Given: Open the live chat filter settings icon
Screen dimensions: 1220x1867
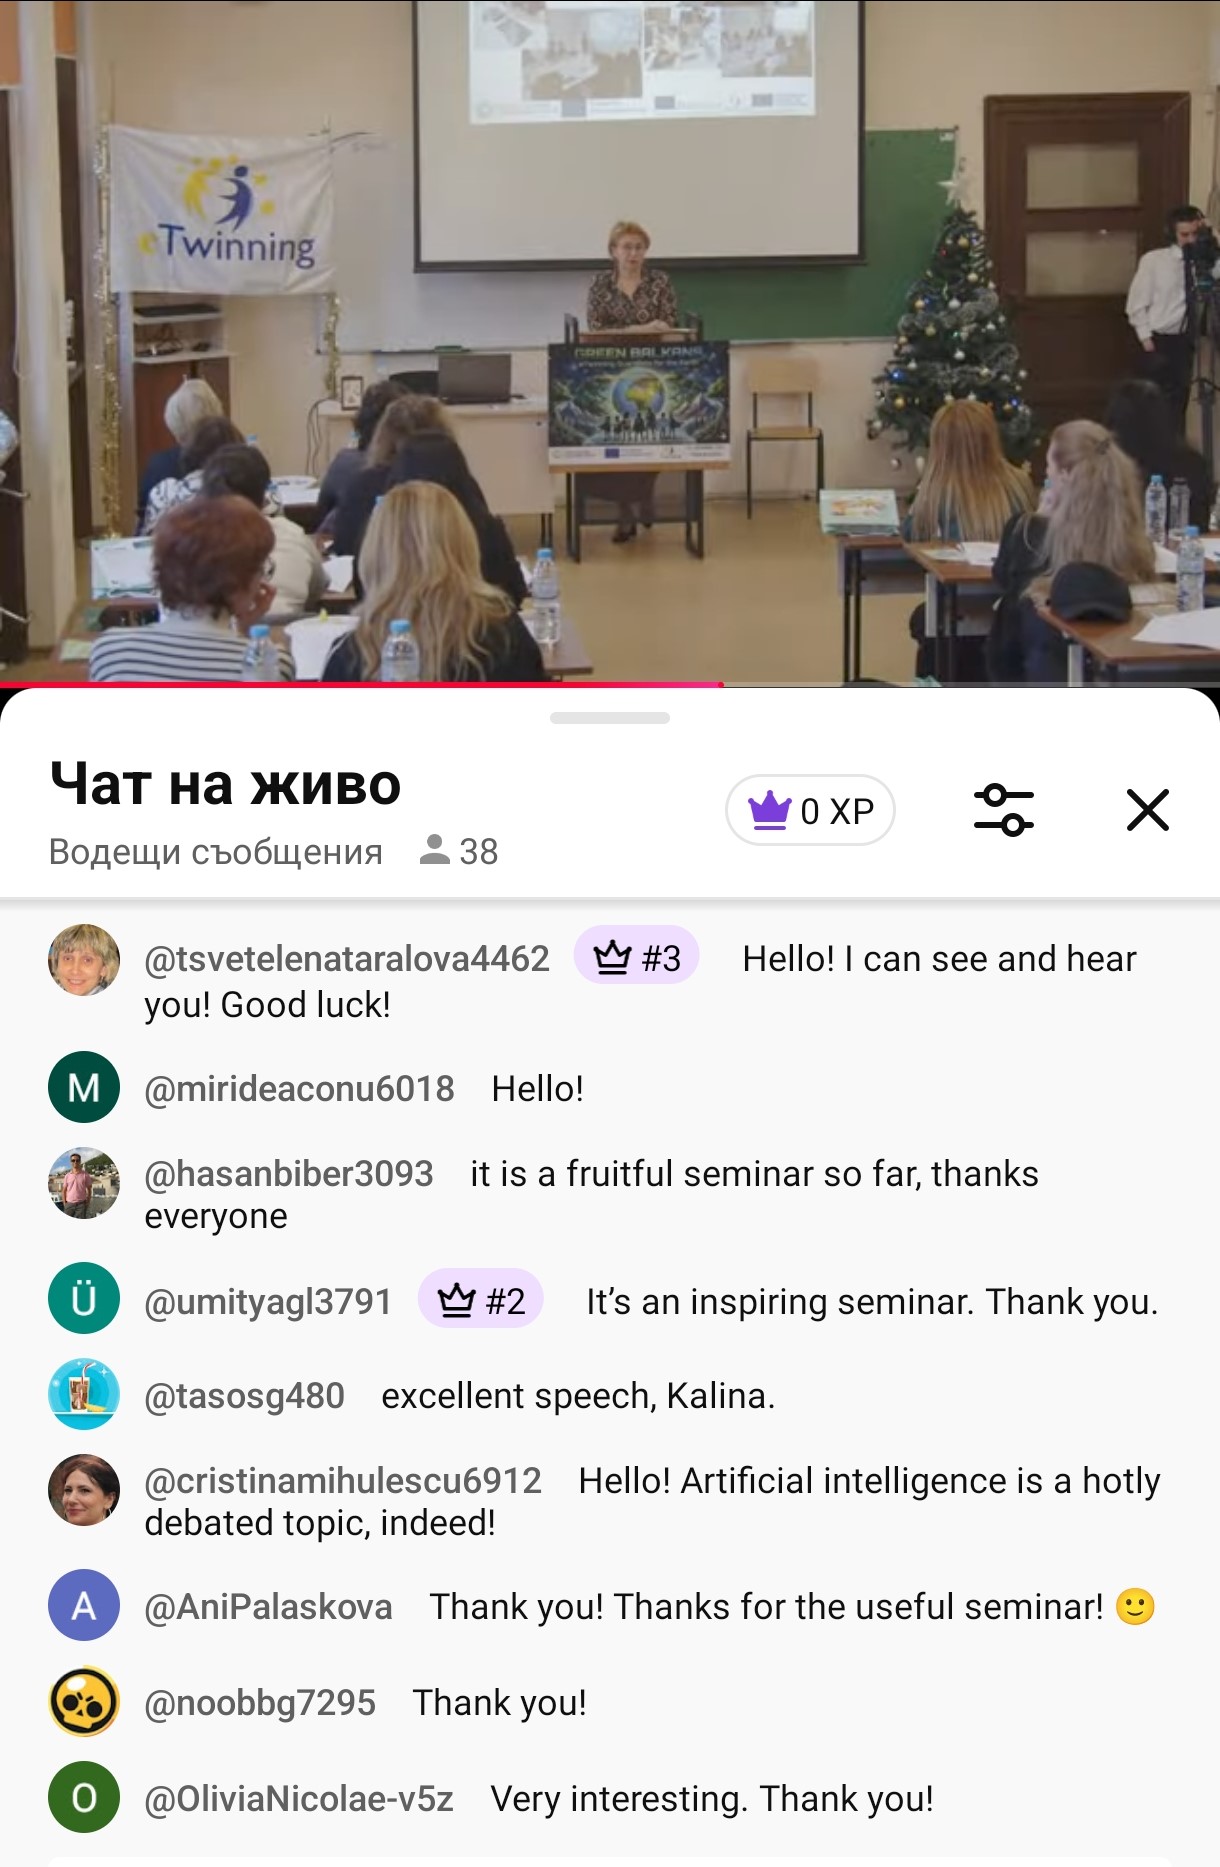Looking at the screenshot, I should tap(1003, 810).
